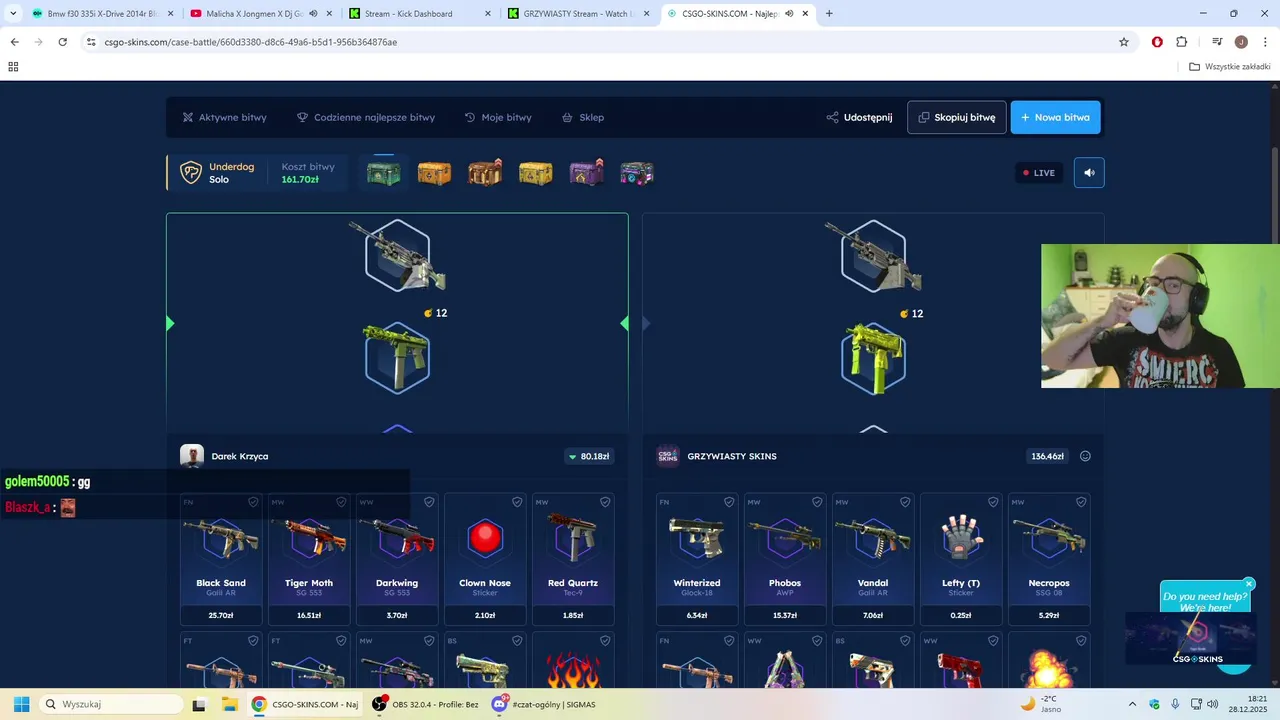Image resolution: width=1280 pixels, height=720 pixels.
Task: Mute the Malicha YouTube tab audio
Action: point(313,14)
